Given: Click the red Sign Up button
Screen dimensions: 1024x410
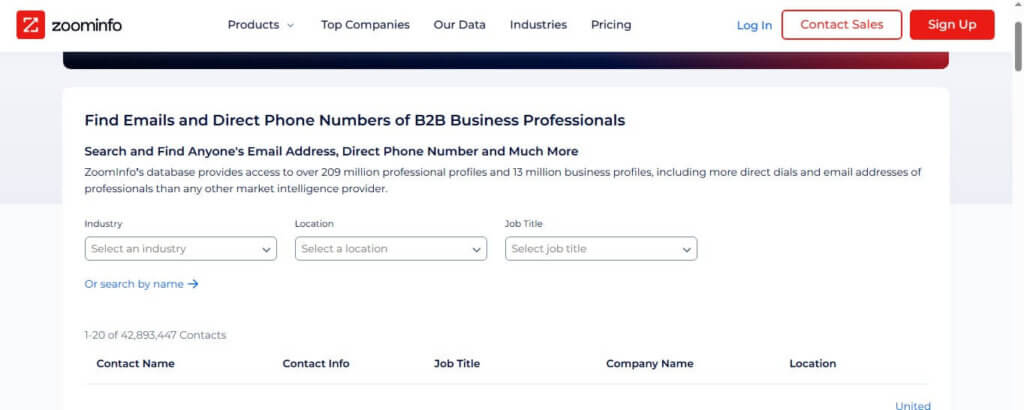Looking at the screenshot, I should coord(952,25).
